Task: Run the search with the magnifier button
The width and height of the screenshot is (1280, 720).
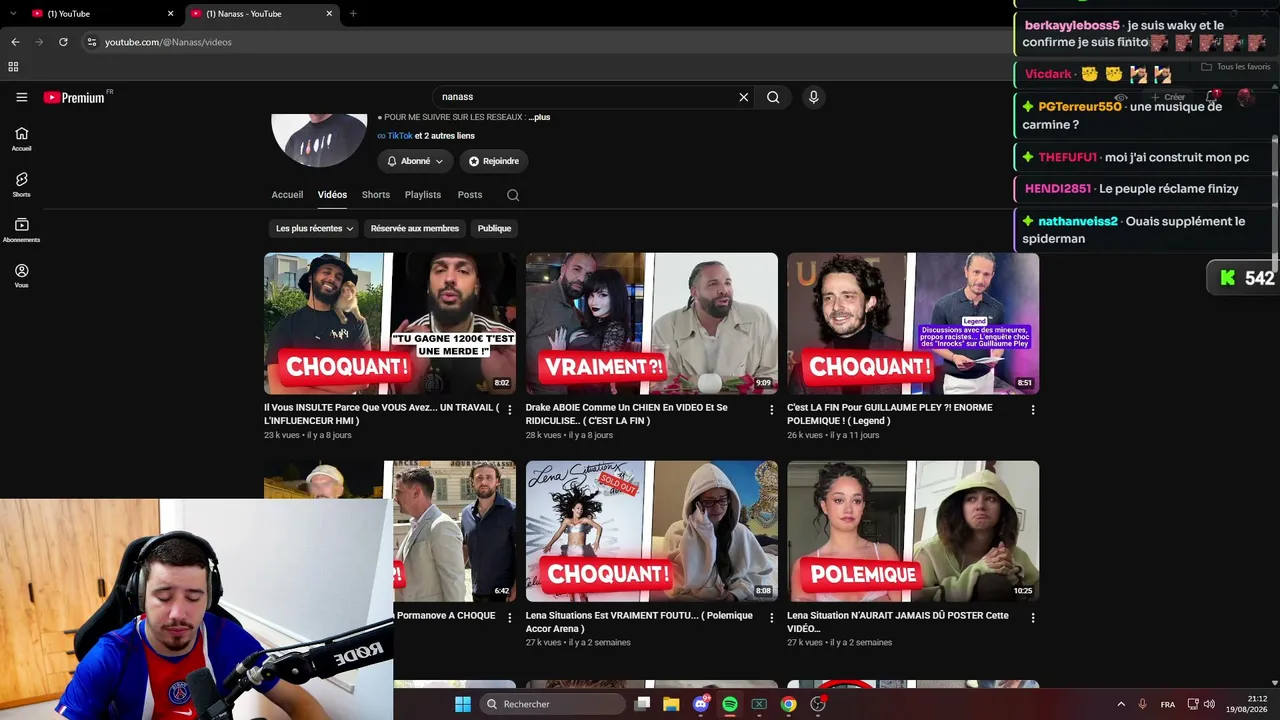Action: tap(773, 97)
